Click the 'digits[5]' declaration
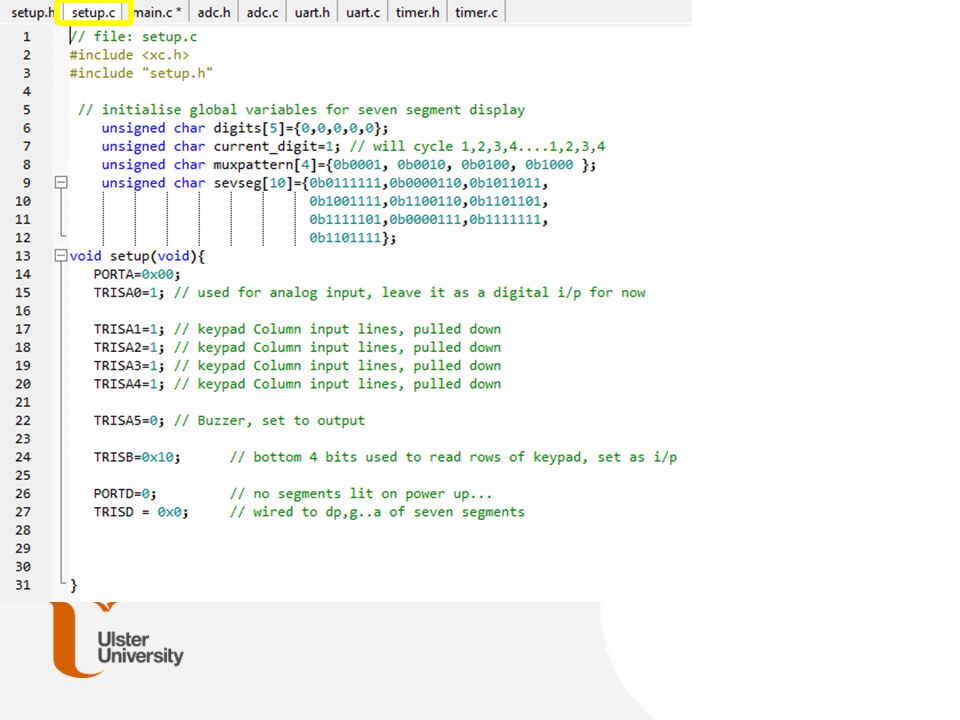 (245, 128)
